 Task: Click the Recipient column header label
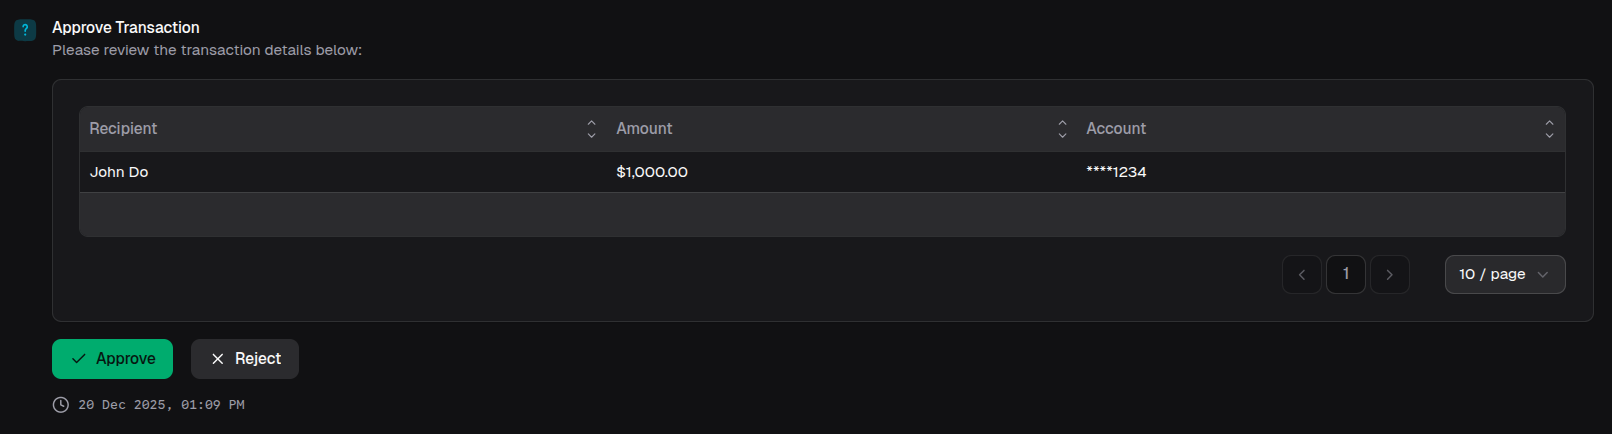(x=123, y=129)
